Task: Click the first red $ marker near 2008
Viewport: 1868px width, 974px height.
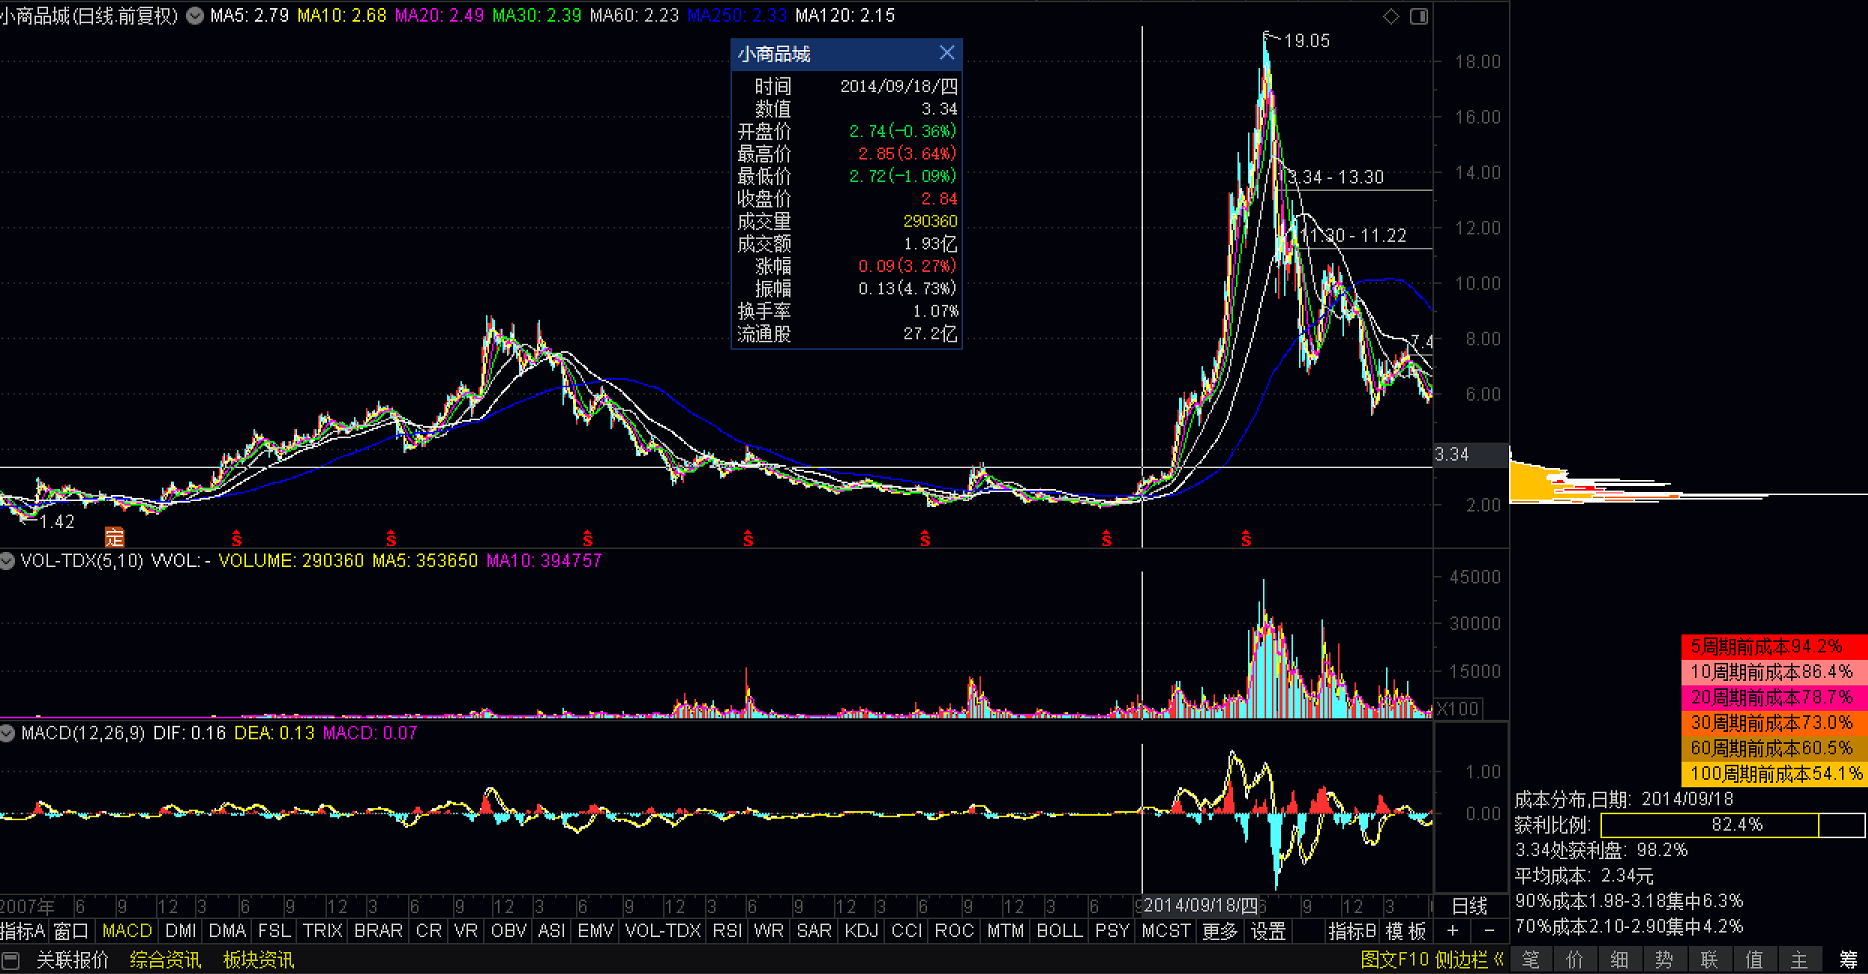Action: tap(237, 539)
